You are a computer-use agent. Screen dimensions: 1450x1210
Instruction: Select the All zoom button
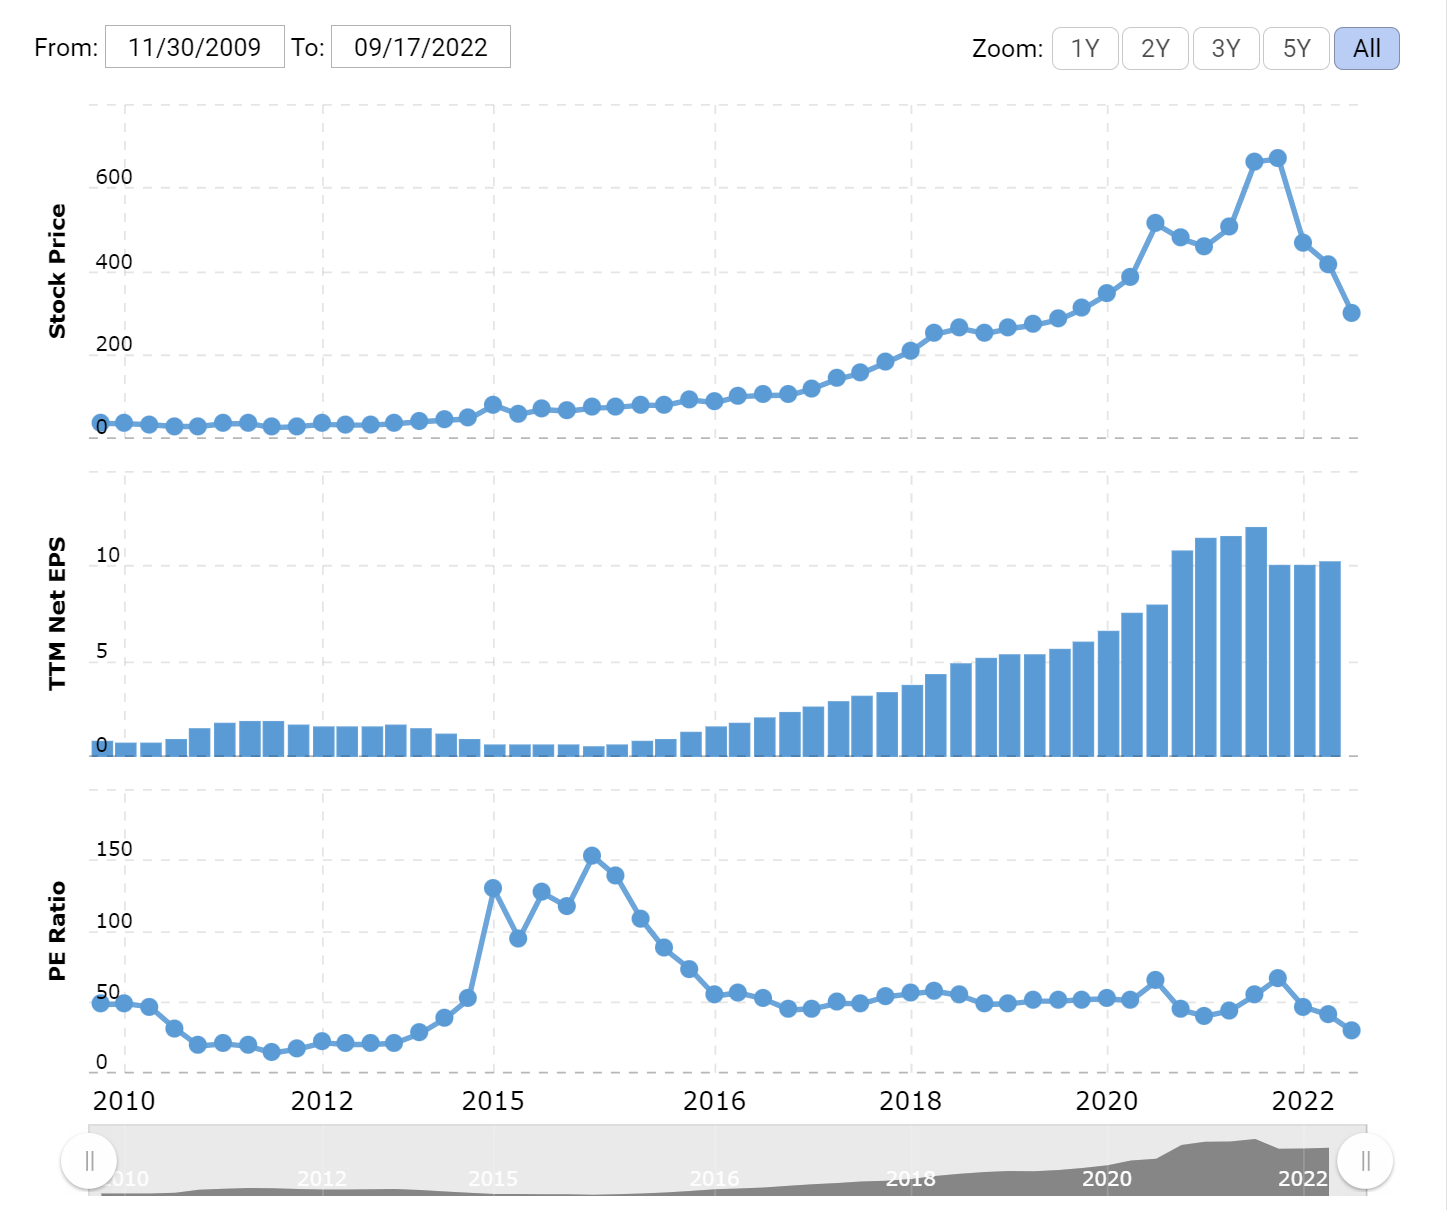pos(1366,49)
